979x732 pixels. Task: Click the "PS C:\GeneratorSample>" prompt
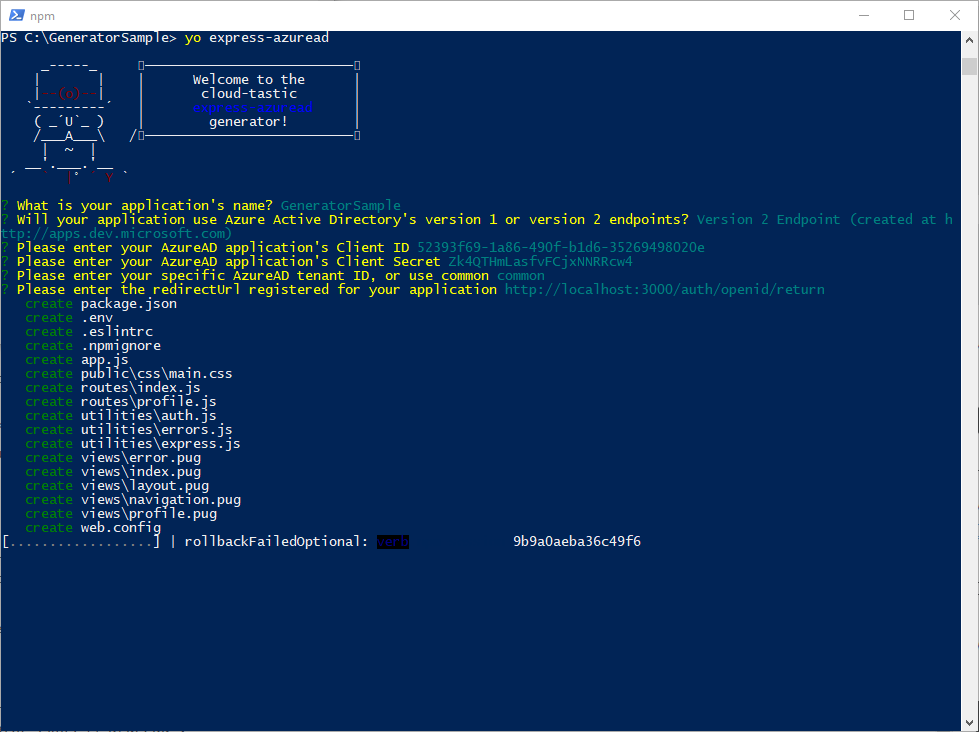89,38
